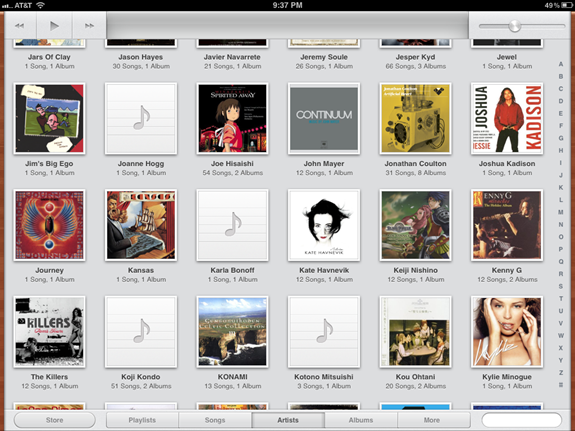Click the playback progress bar at top
This screenshot has width=575, height=431.
[287, 25]
